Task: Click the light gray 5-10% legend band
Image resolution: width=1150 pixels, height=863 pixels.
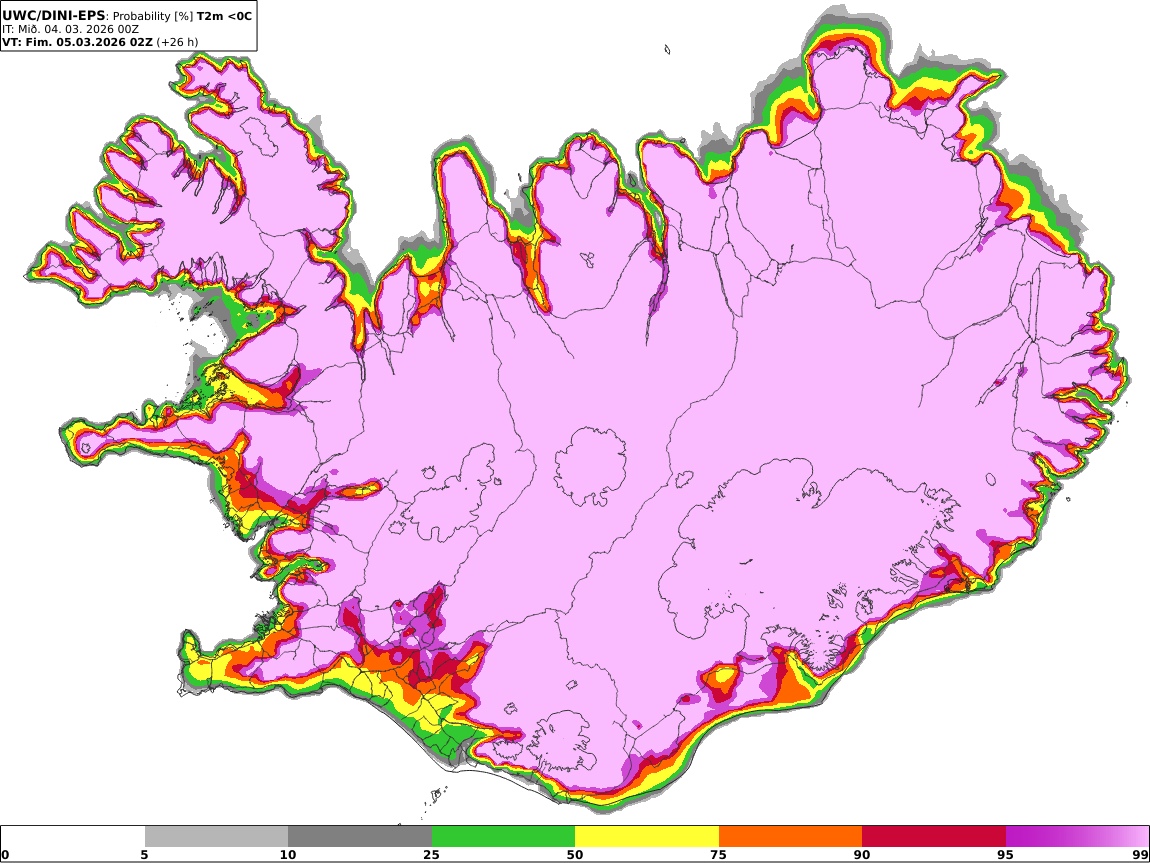Action: coord(216,836)
